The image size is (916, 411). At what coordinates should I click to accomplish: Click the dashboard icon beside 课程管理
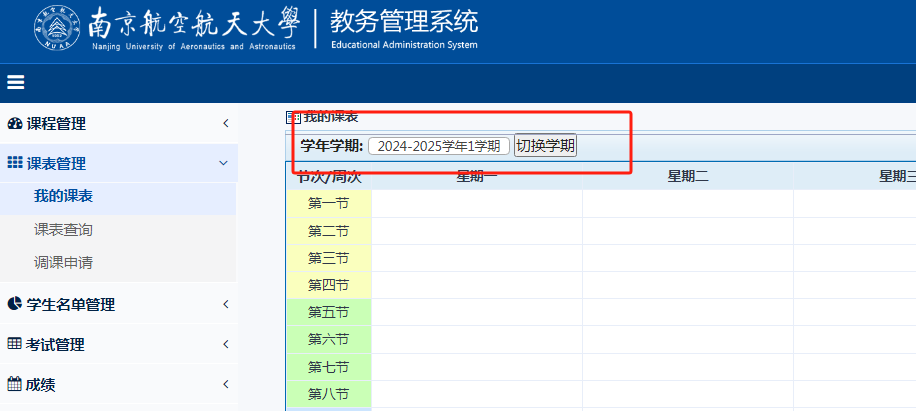(x=15, y=123)
